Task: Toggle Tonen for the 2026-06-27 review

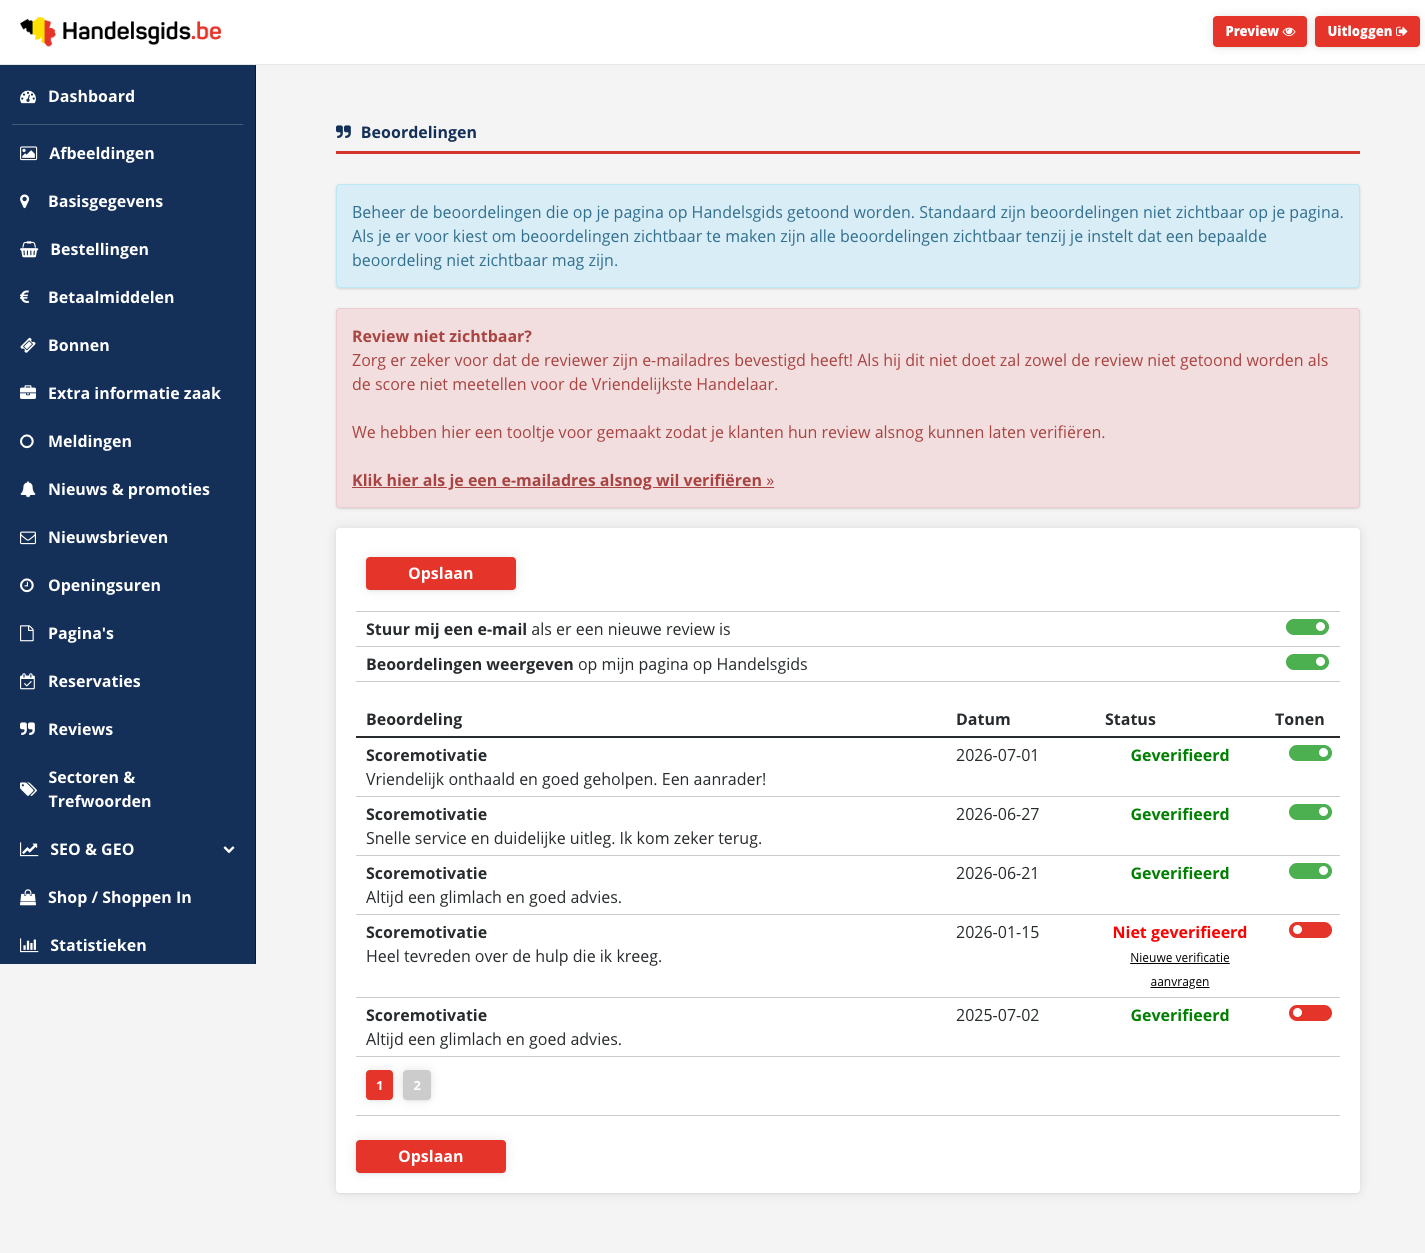Action: coord(1310,813)
